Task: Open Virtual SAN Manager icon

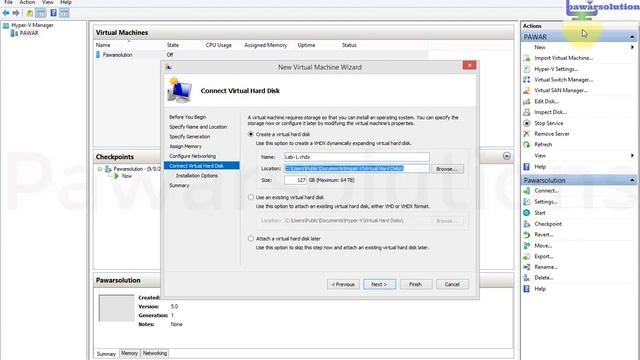Action: pos(527,90)
